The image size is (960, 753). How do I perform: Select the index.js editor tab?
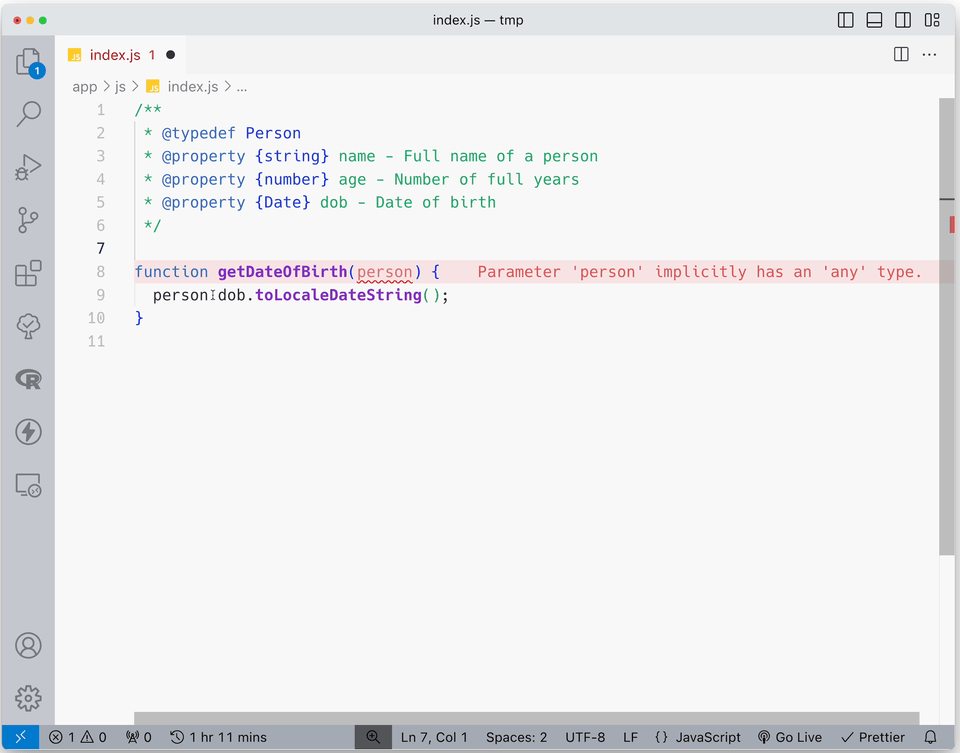click(x=121, y=55)
